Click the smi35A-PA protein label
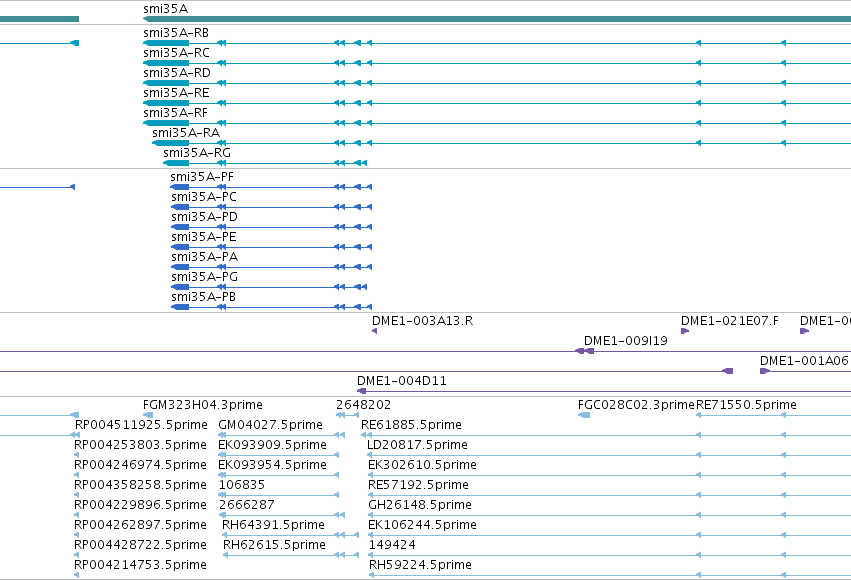 (205, 257)
